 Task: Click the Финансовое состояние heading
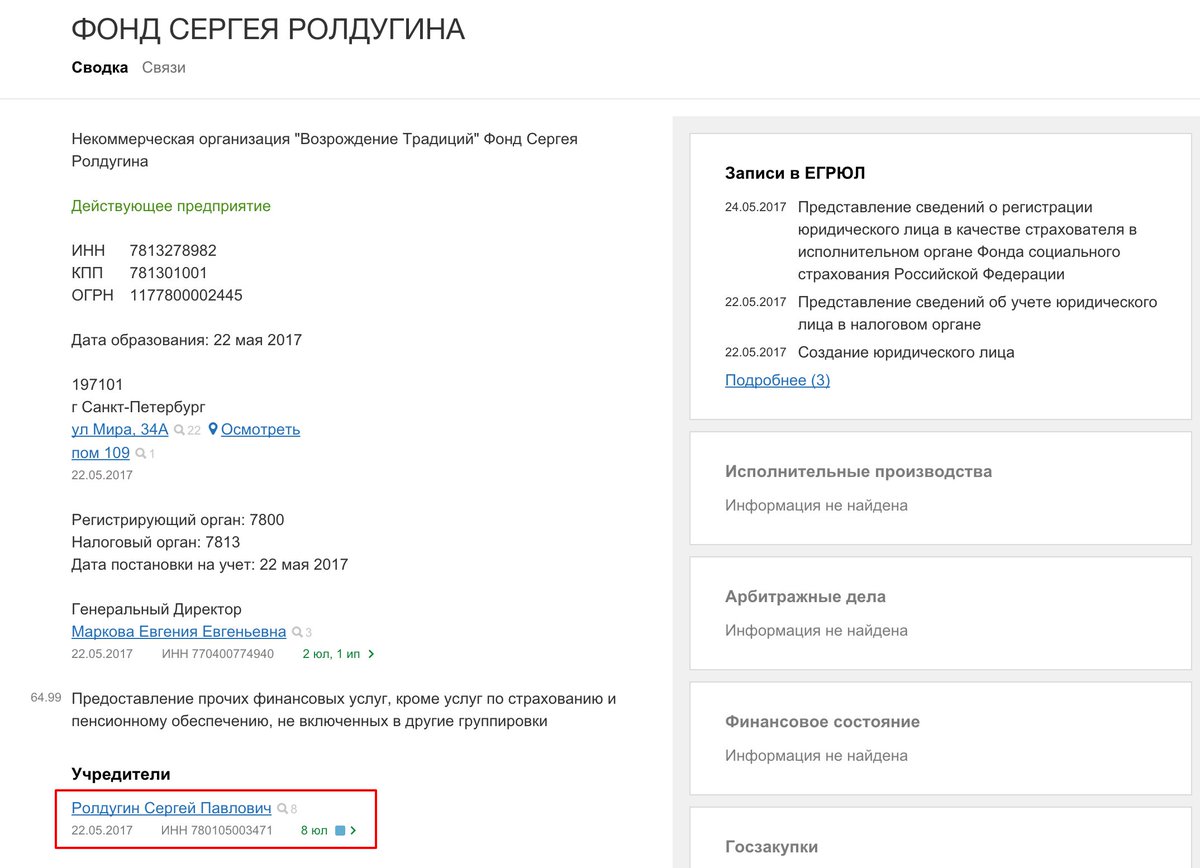click(x=822, y=721)
